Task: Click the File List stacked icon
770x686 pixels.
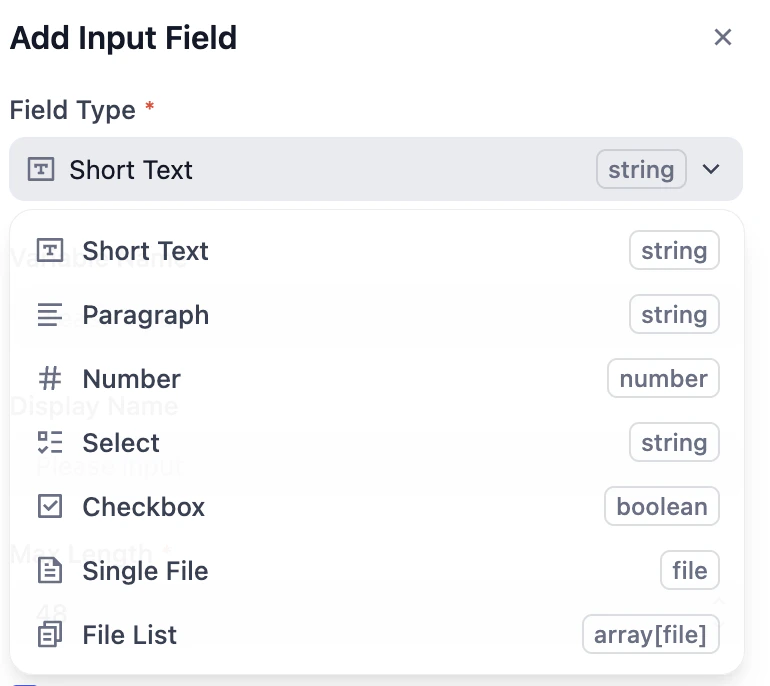Action: [49, 635]
